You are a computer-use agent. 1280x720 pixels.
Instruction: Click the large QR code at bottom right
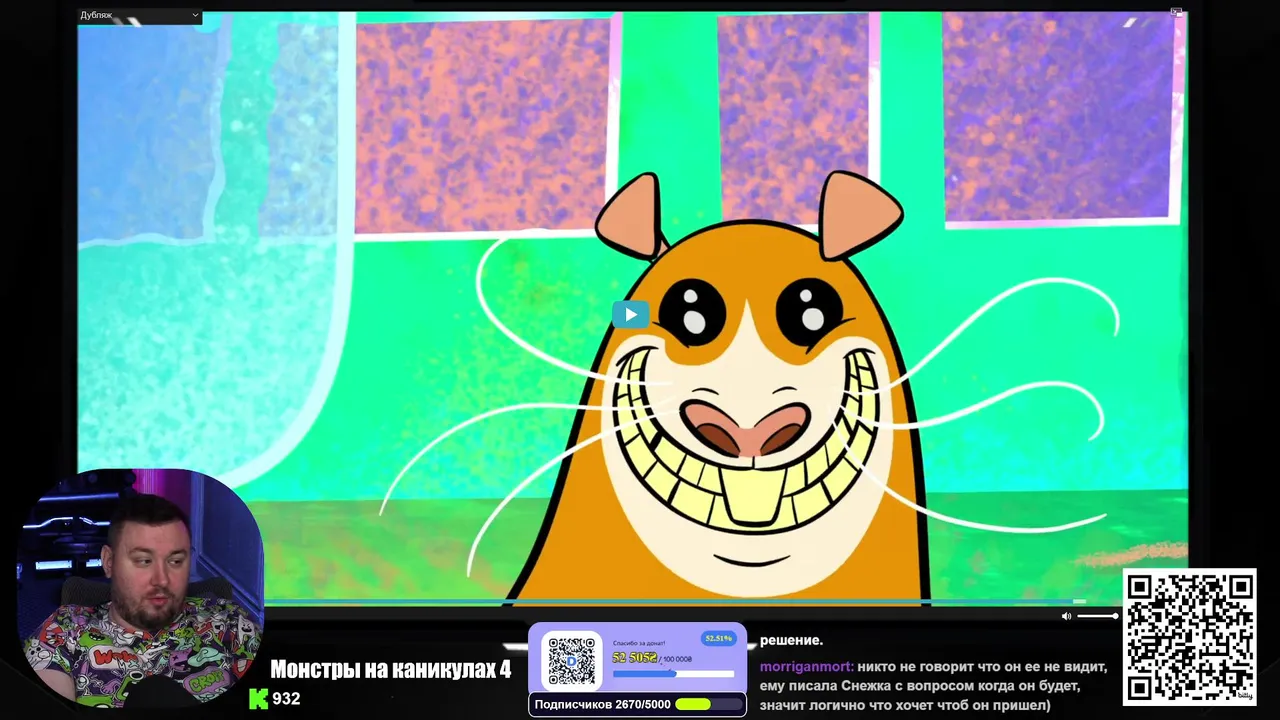pos(1190,636)
